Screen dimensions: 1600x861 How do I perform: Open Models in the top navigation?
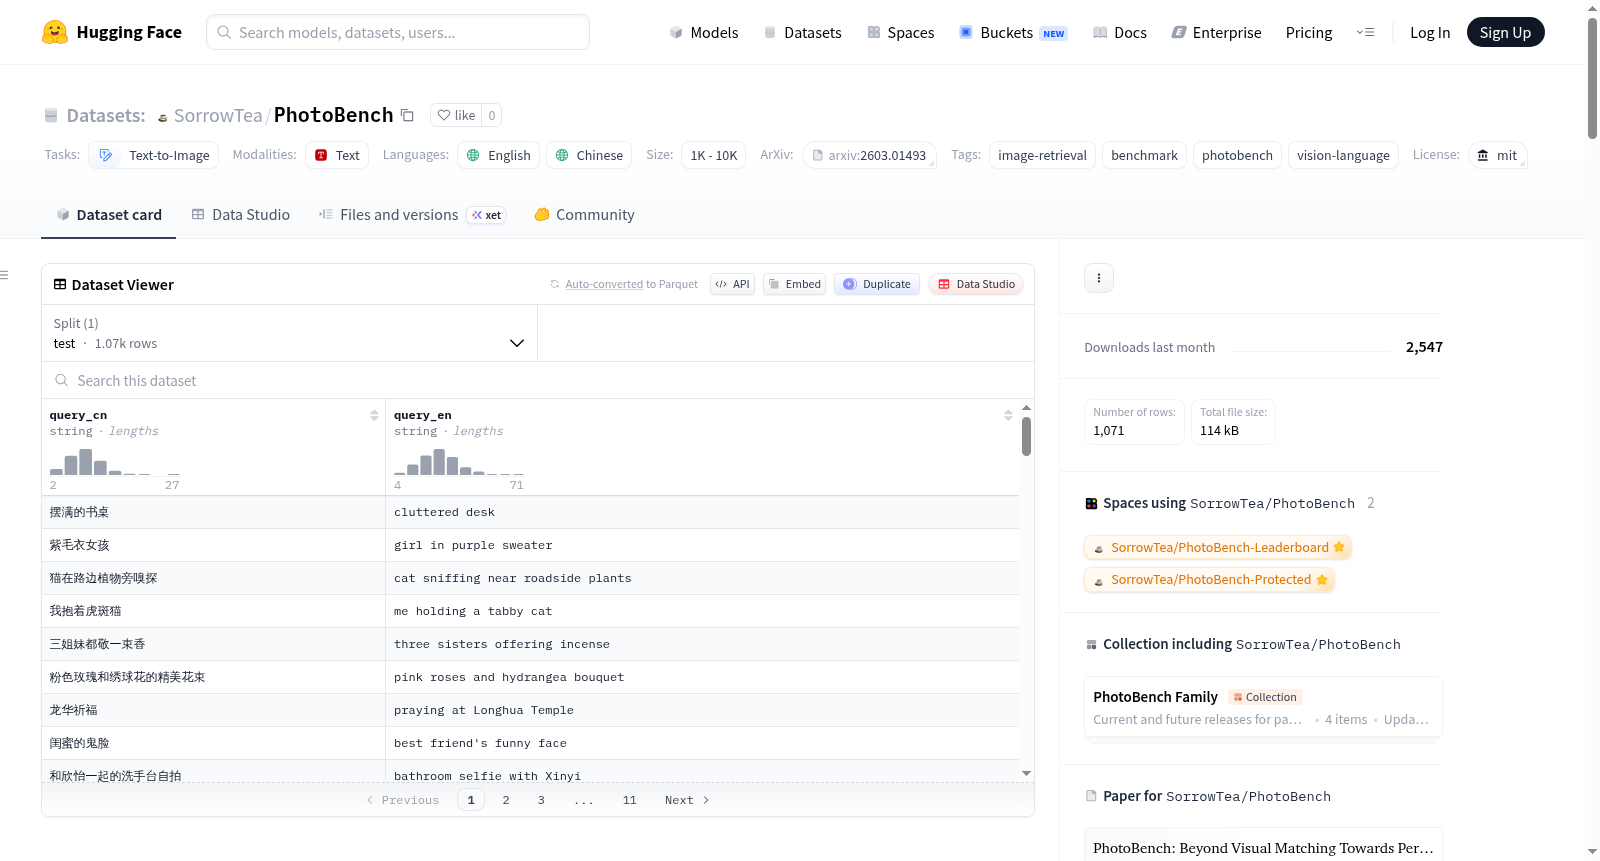coord(704,33)
